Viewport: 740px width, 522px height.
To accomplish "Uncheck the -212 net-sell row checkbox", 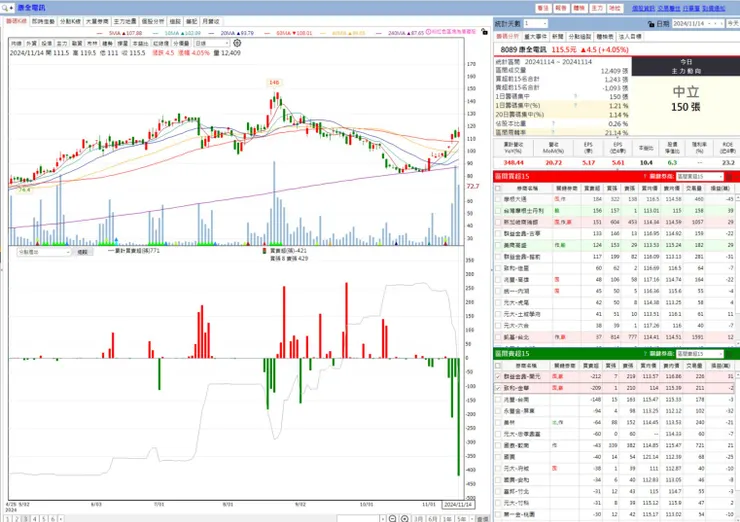I will [498, 377].
